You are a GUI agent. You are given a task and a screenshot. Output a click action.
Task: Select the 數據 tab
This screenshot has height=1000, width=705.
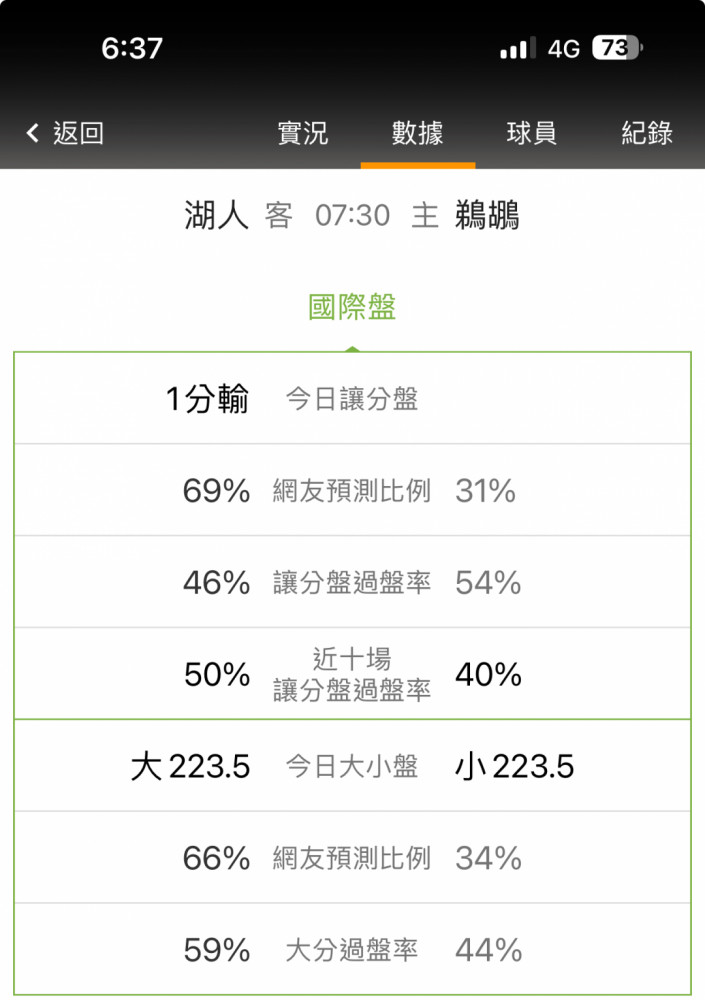[417, 133]
